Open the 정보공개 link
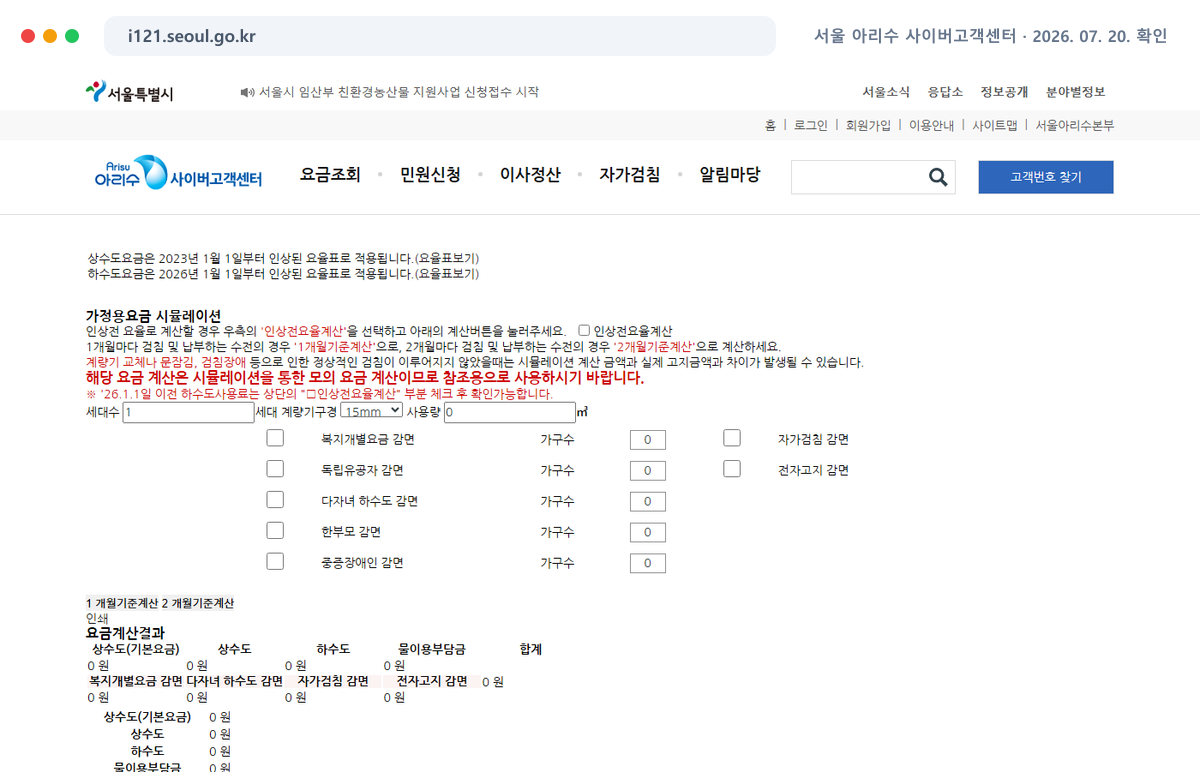 click(x=1004, y=92)
